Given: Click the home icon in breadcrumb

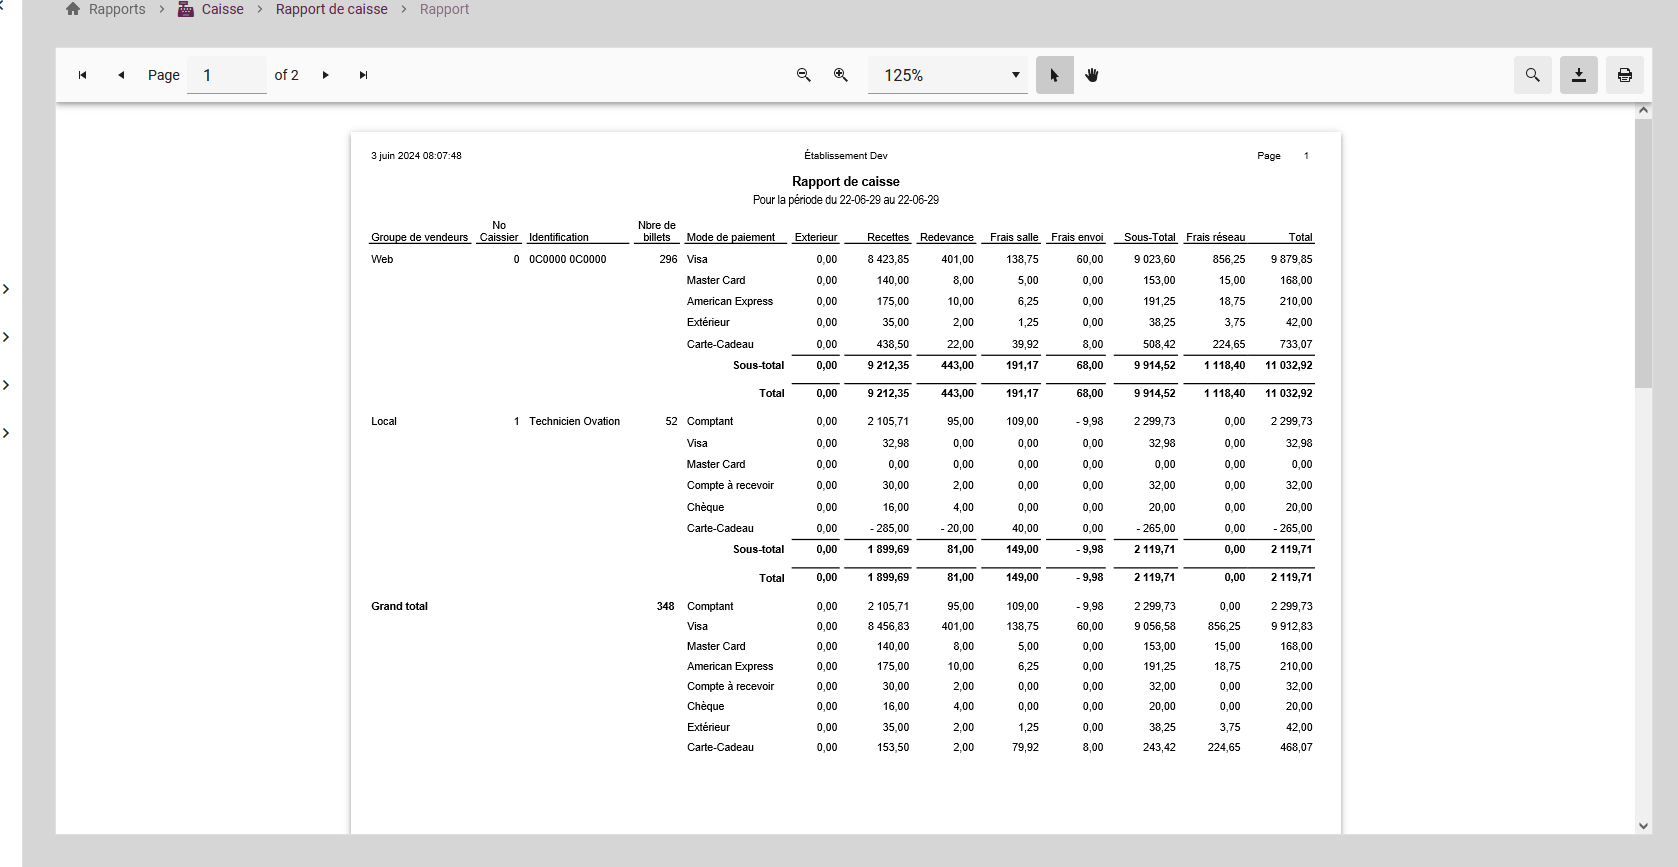Looking at the screenshot, I should [x=73, y=9].
